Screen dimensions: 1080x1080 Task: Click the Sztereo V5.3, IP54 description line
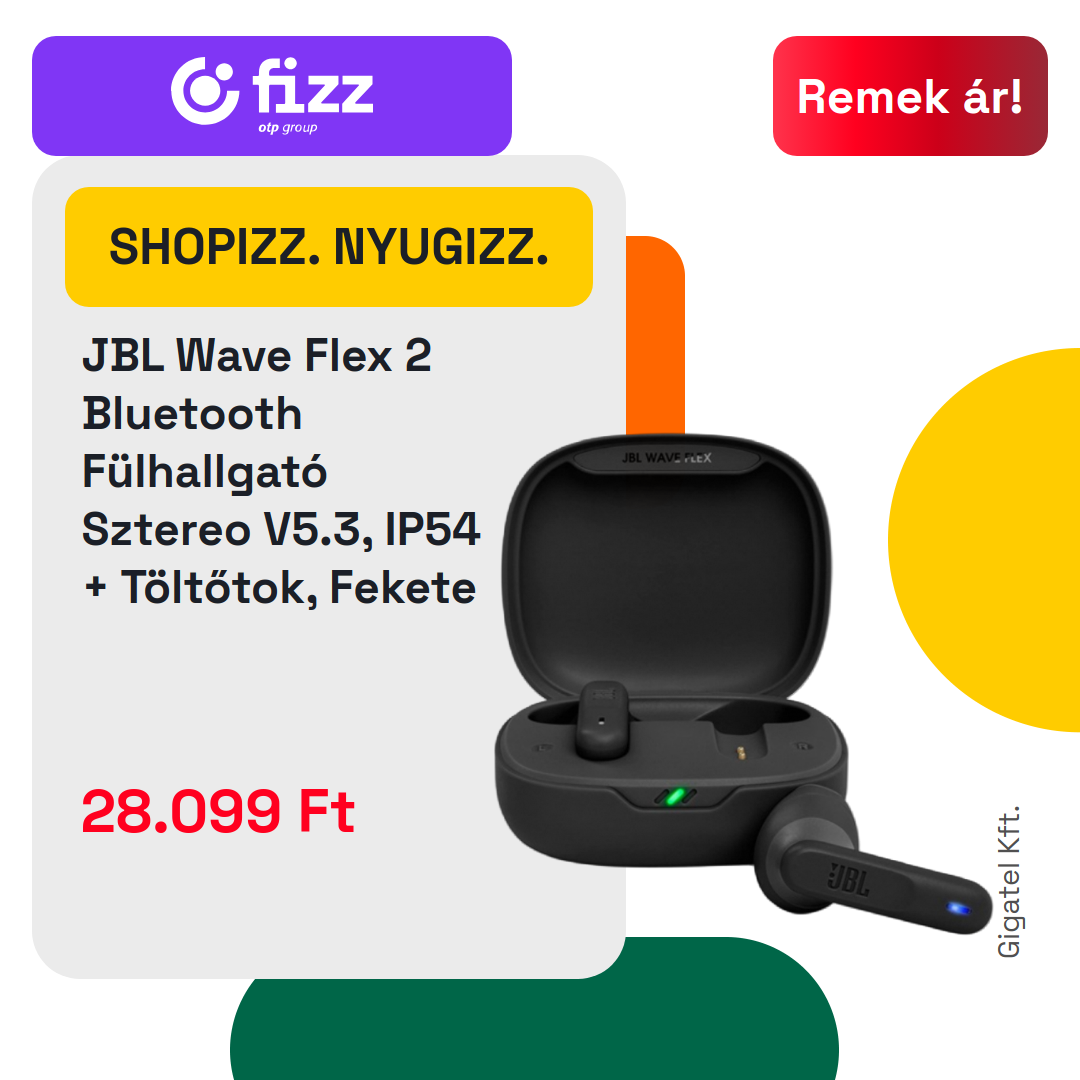[x=281, y=530]
